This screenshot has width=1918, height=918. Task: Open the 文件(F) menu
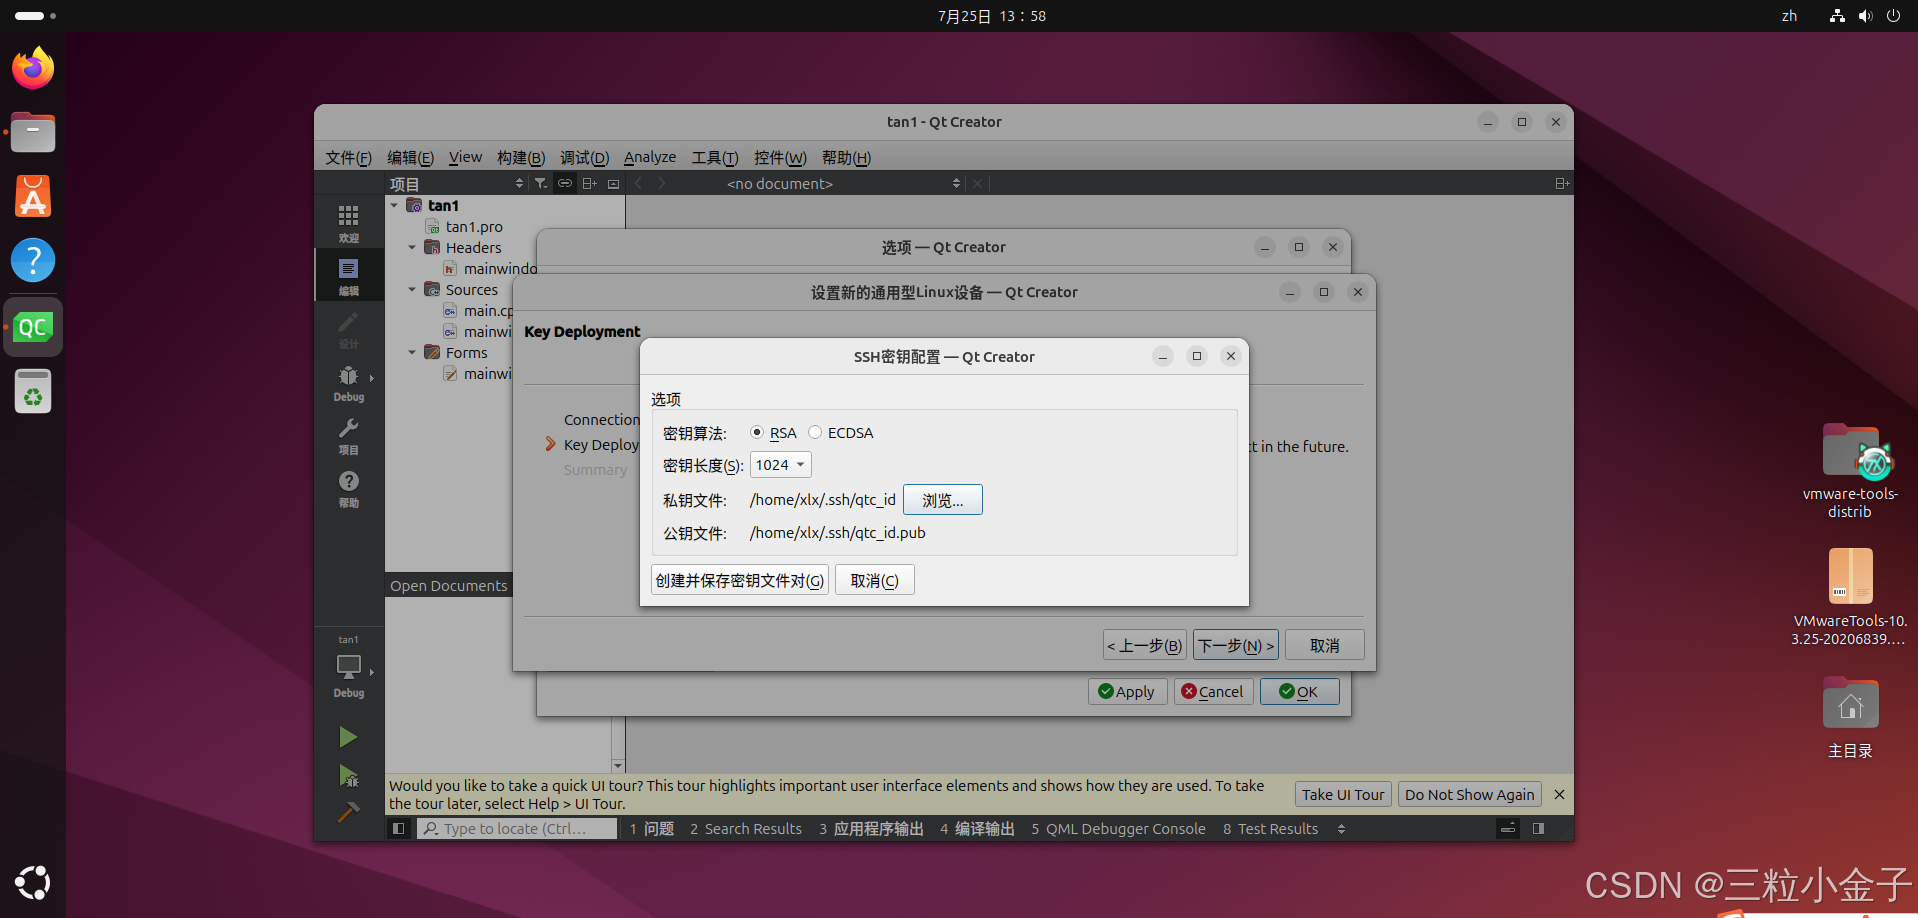click(348, 157)
